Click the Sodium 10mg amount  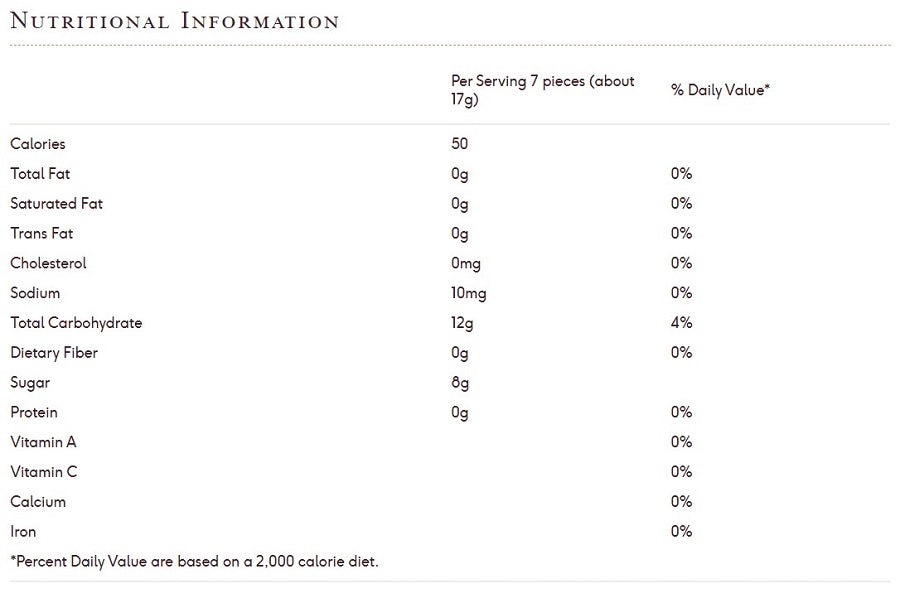pyautogui.click(x=469, y=293)
